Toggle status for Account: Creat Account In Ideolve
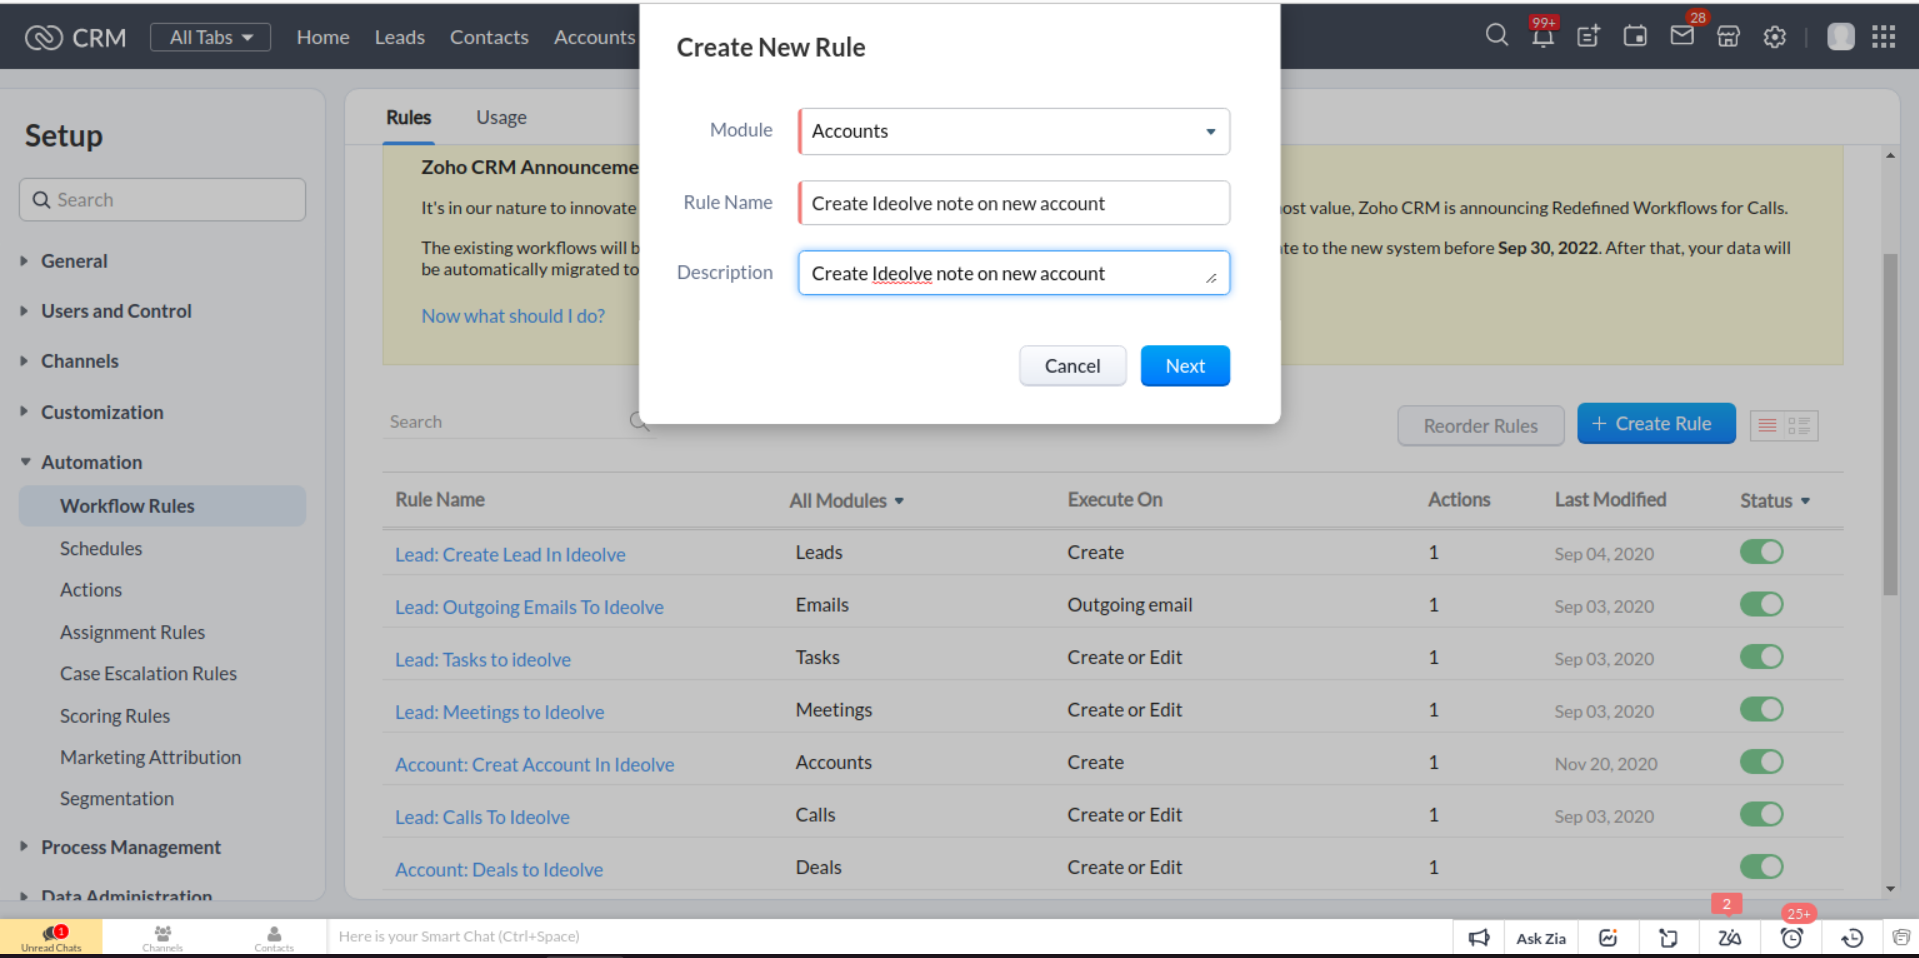 point(1761,762)
